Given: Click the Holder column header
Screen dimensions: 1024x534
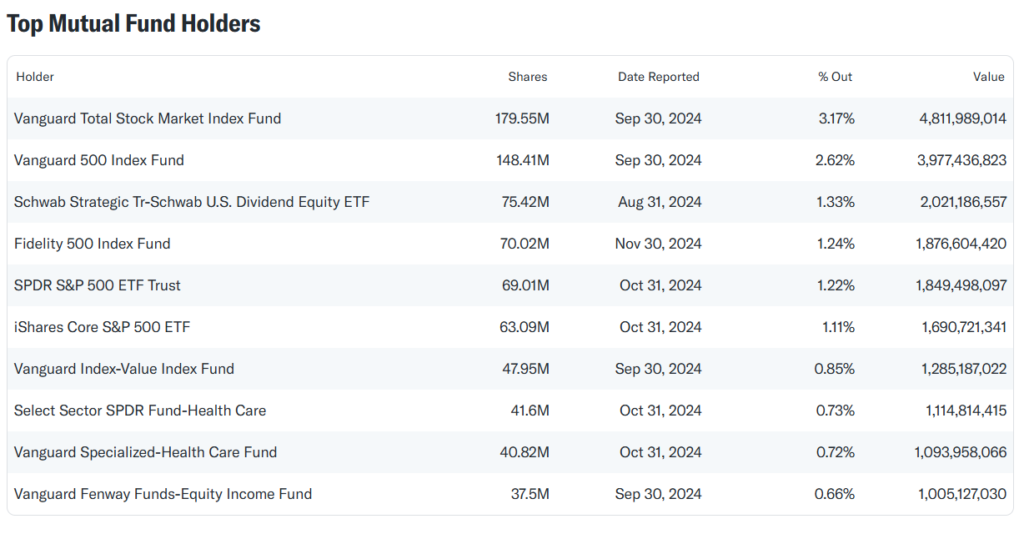Looking at the screenshot, I should pos(35,77).
